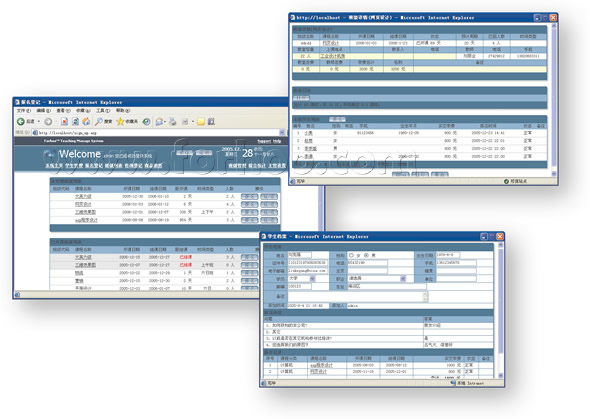This screenshot has width=590, height=419.
Task: Follow the Support link in header
Action: [x=264, y=141]
